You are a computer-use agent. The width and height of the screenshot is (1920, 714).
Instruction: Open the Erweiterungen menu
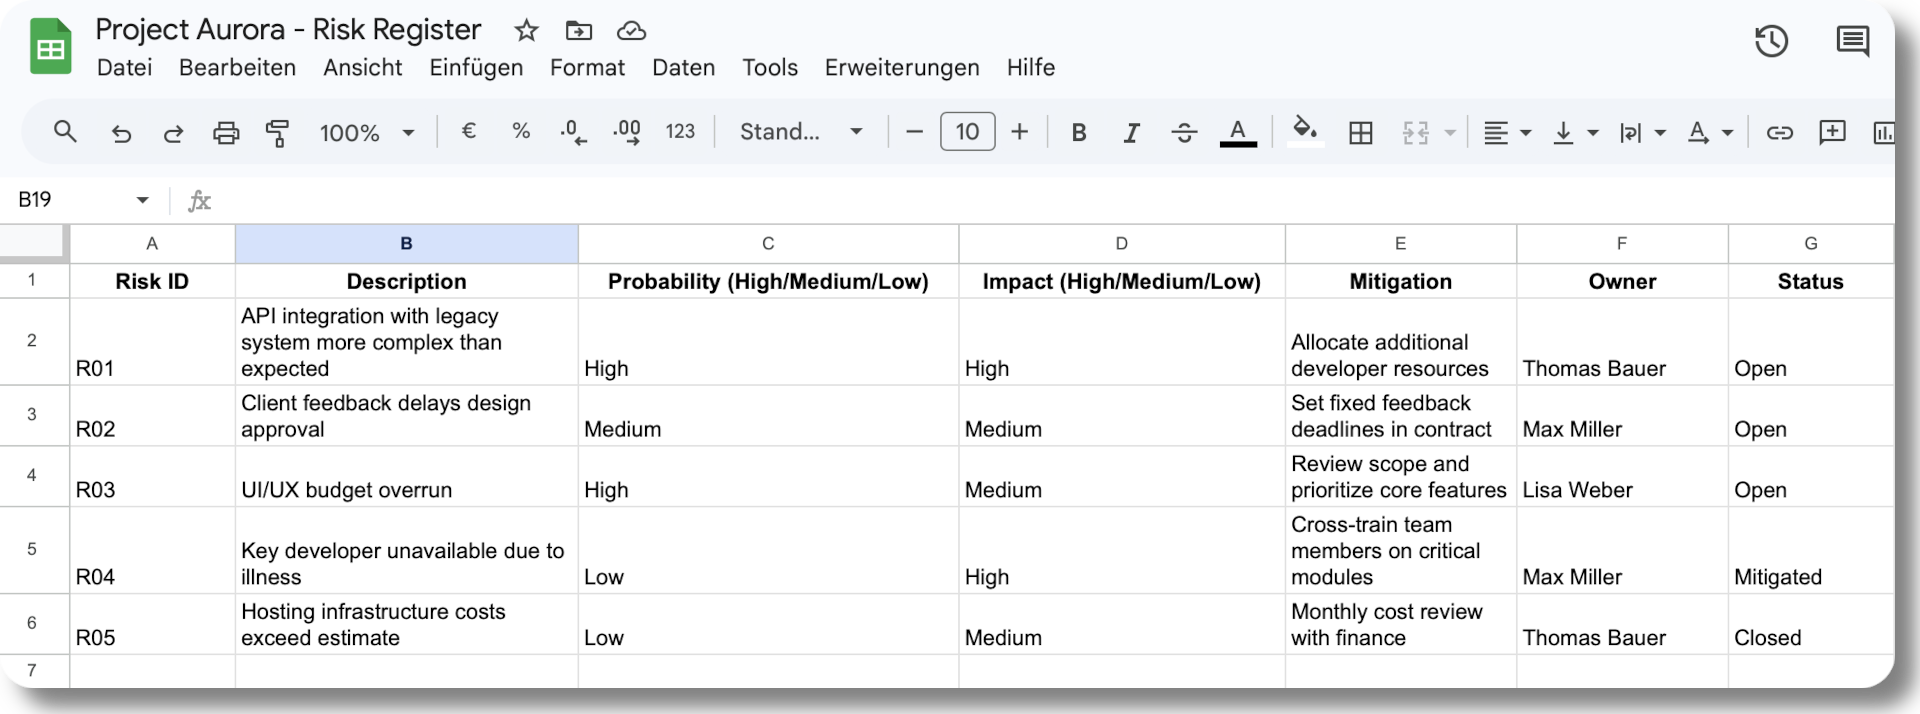(x=902, y=67)
